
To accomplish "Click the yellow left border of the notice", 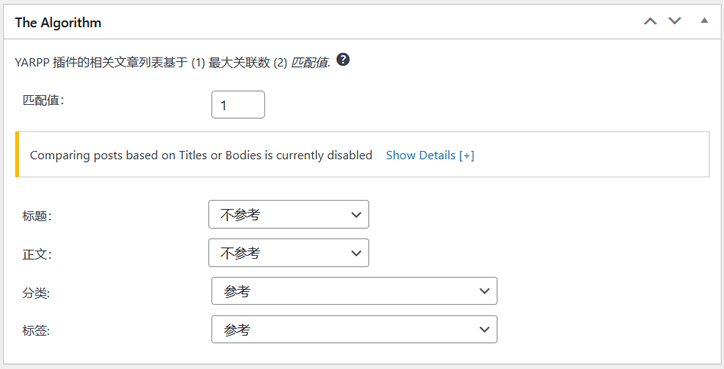I will click(17, 154).
